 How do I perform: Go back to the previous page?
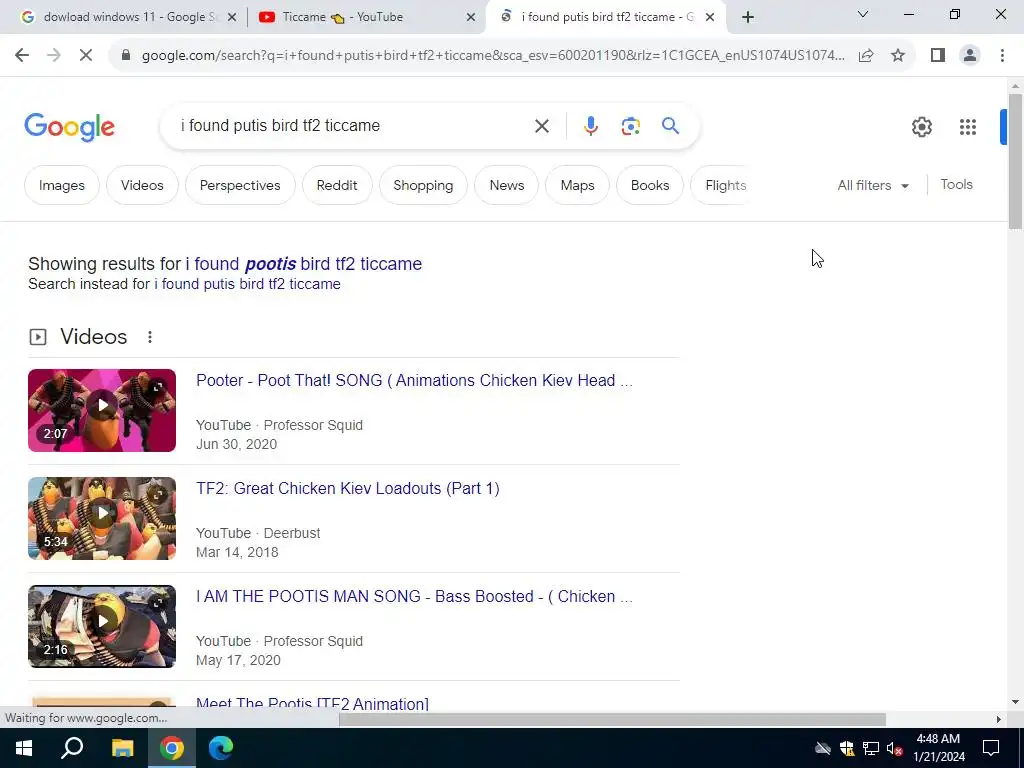pyautogui.click(x=22, y=56)
